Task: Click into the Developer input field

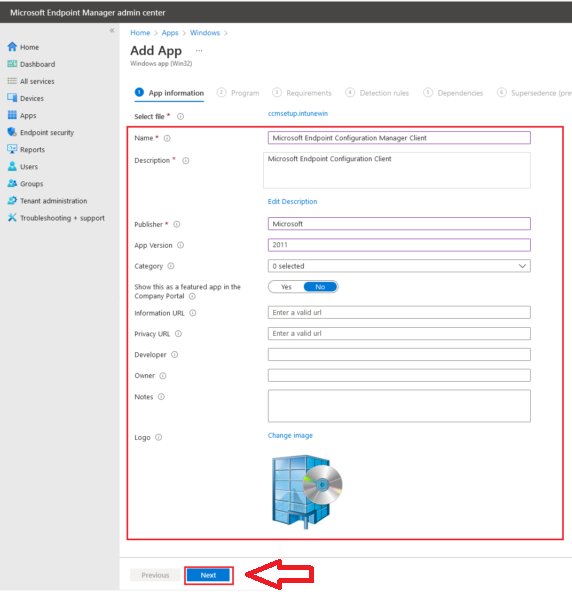Action: (x=399, y=355)
